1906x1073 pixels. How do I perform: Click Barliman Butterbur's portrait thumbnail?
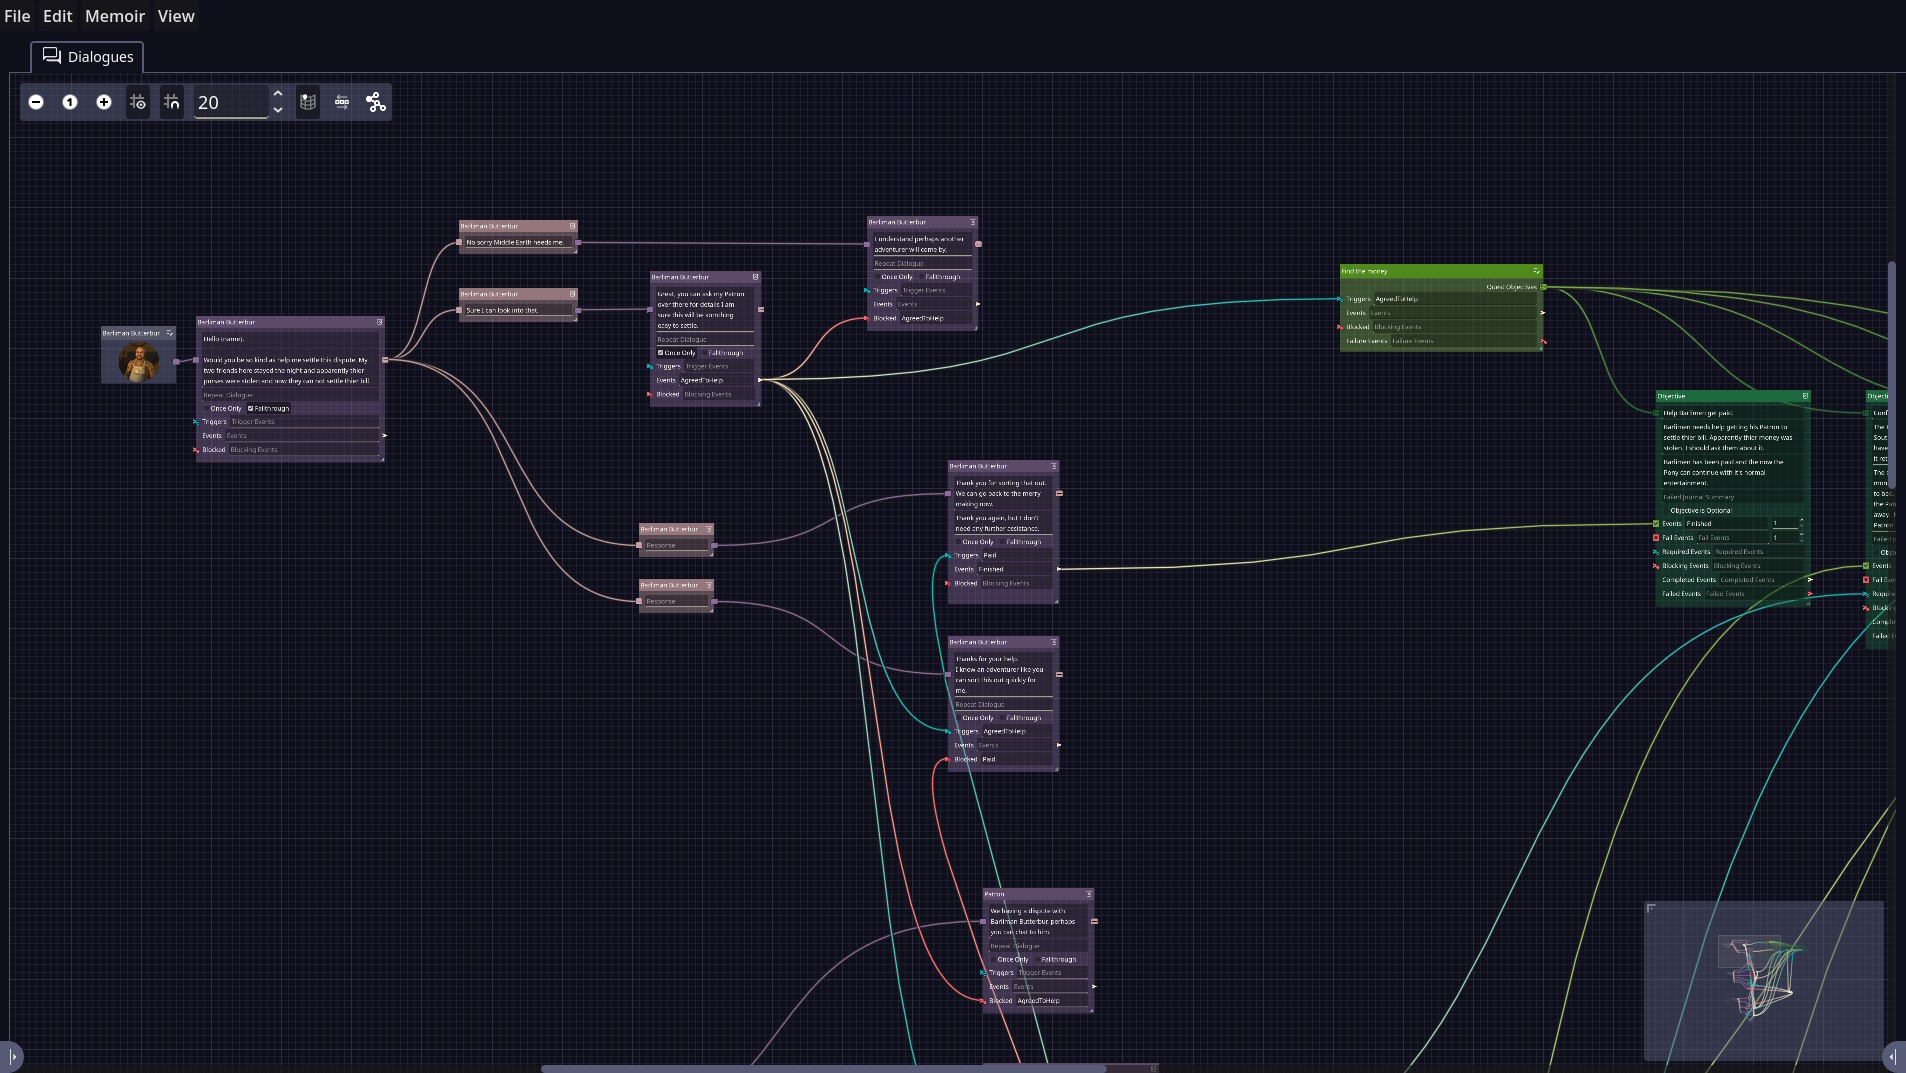138,360
